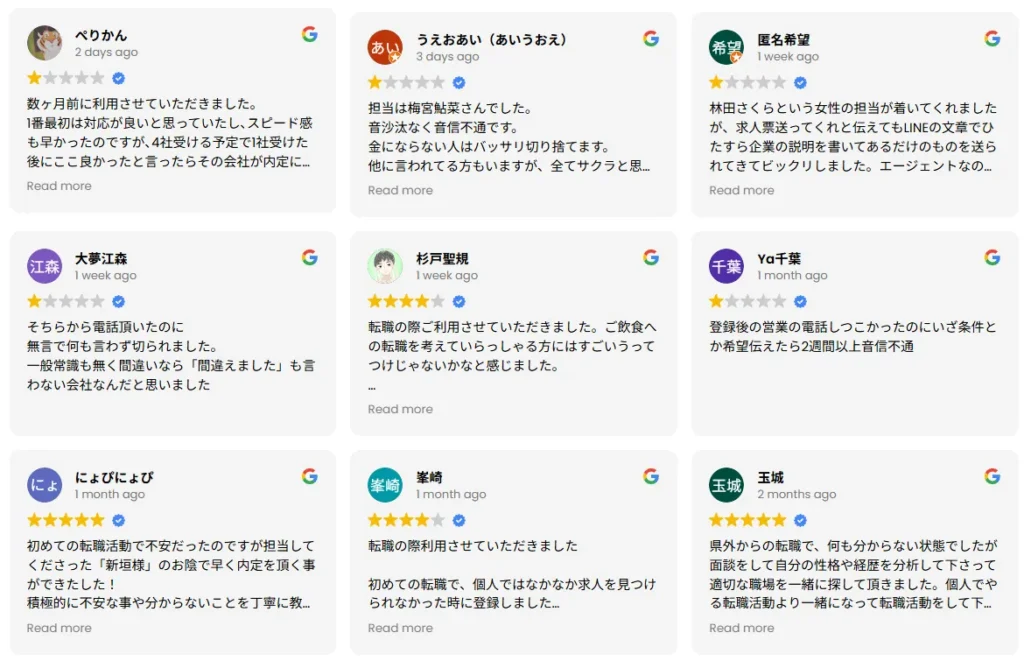Screen dimensions: 1024x661
Task: Click the verified checkmark on にょぴにょぴ's review
Action: tap(119, 519)
